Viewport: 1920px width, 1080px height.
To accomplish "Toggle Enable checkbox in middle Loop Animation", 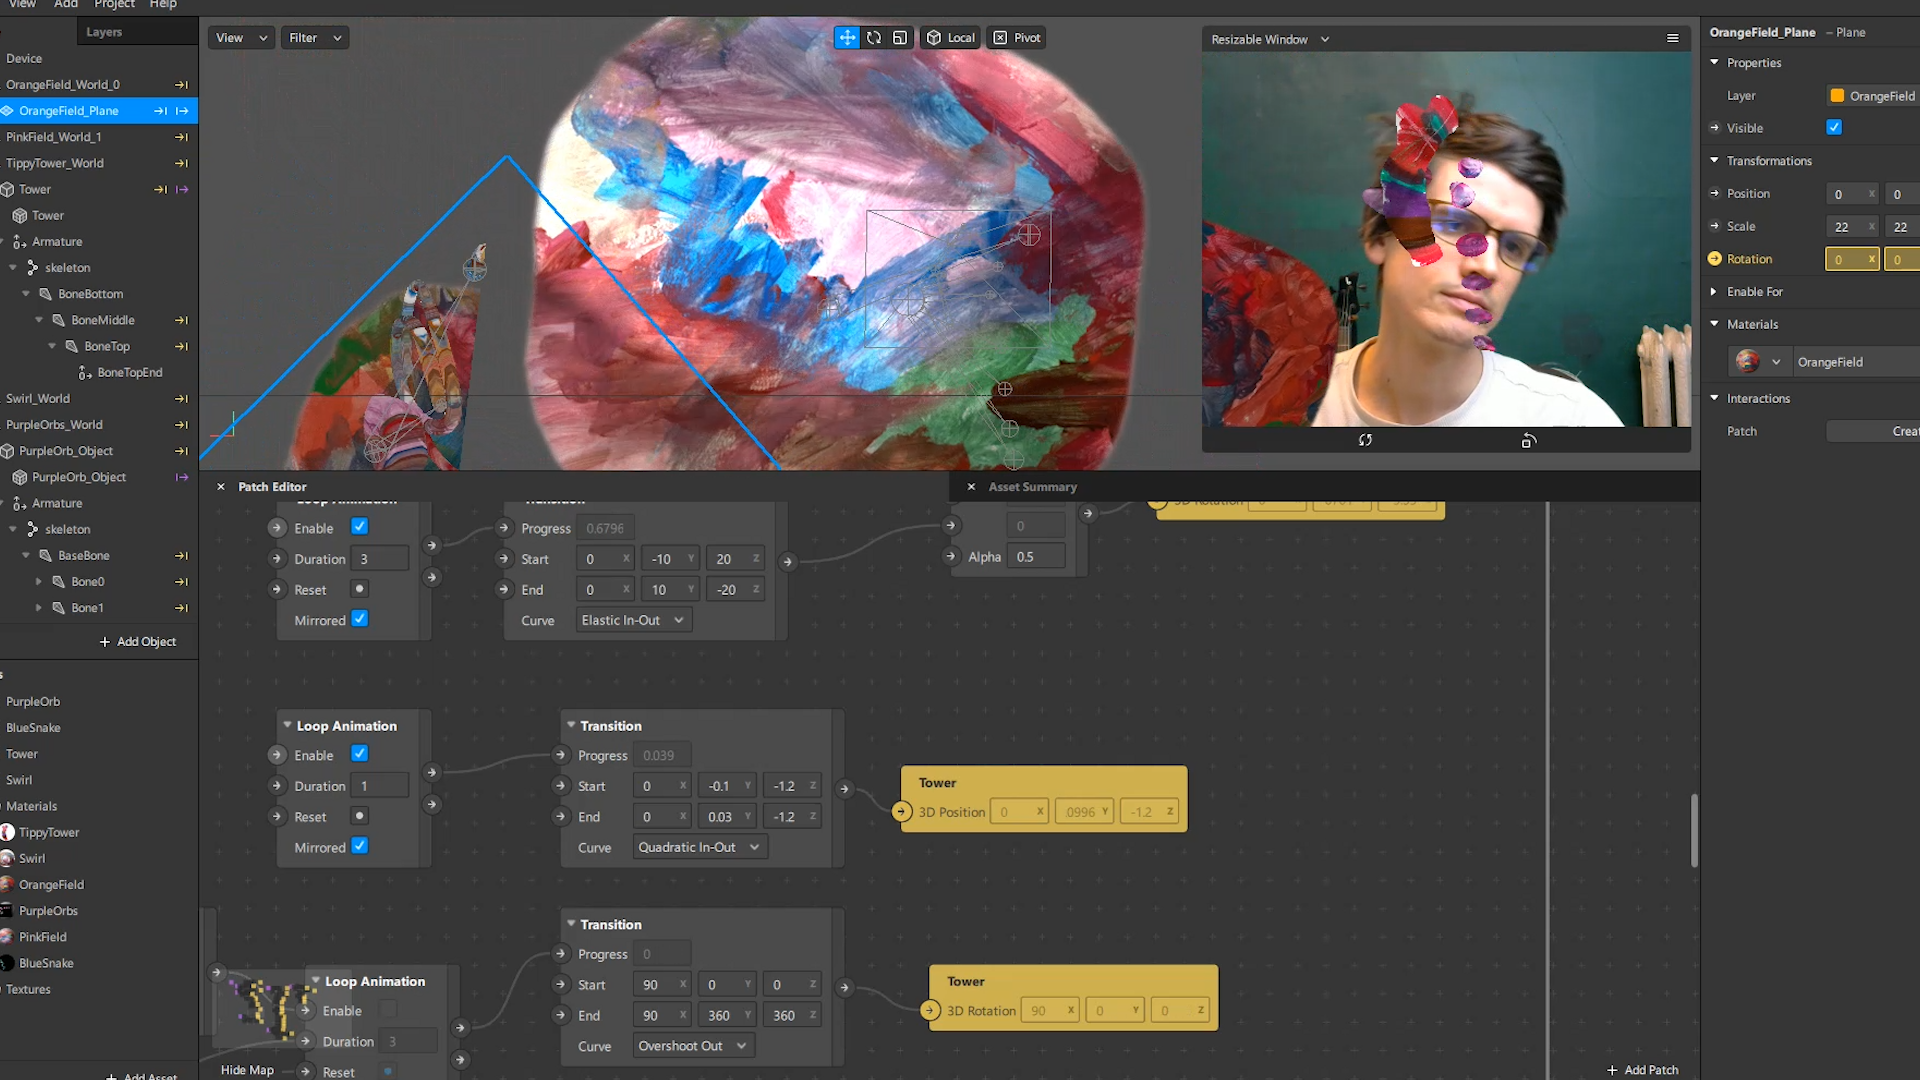I will click(360, 754).
